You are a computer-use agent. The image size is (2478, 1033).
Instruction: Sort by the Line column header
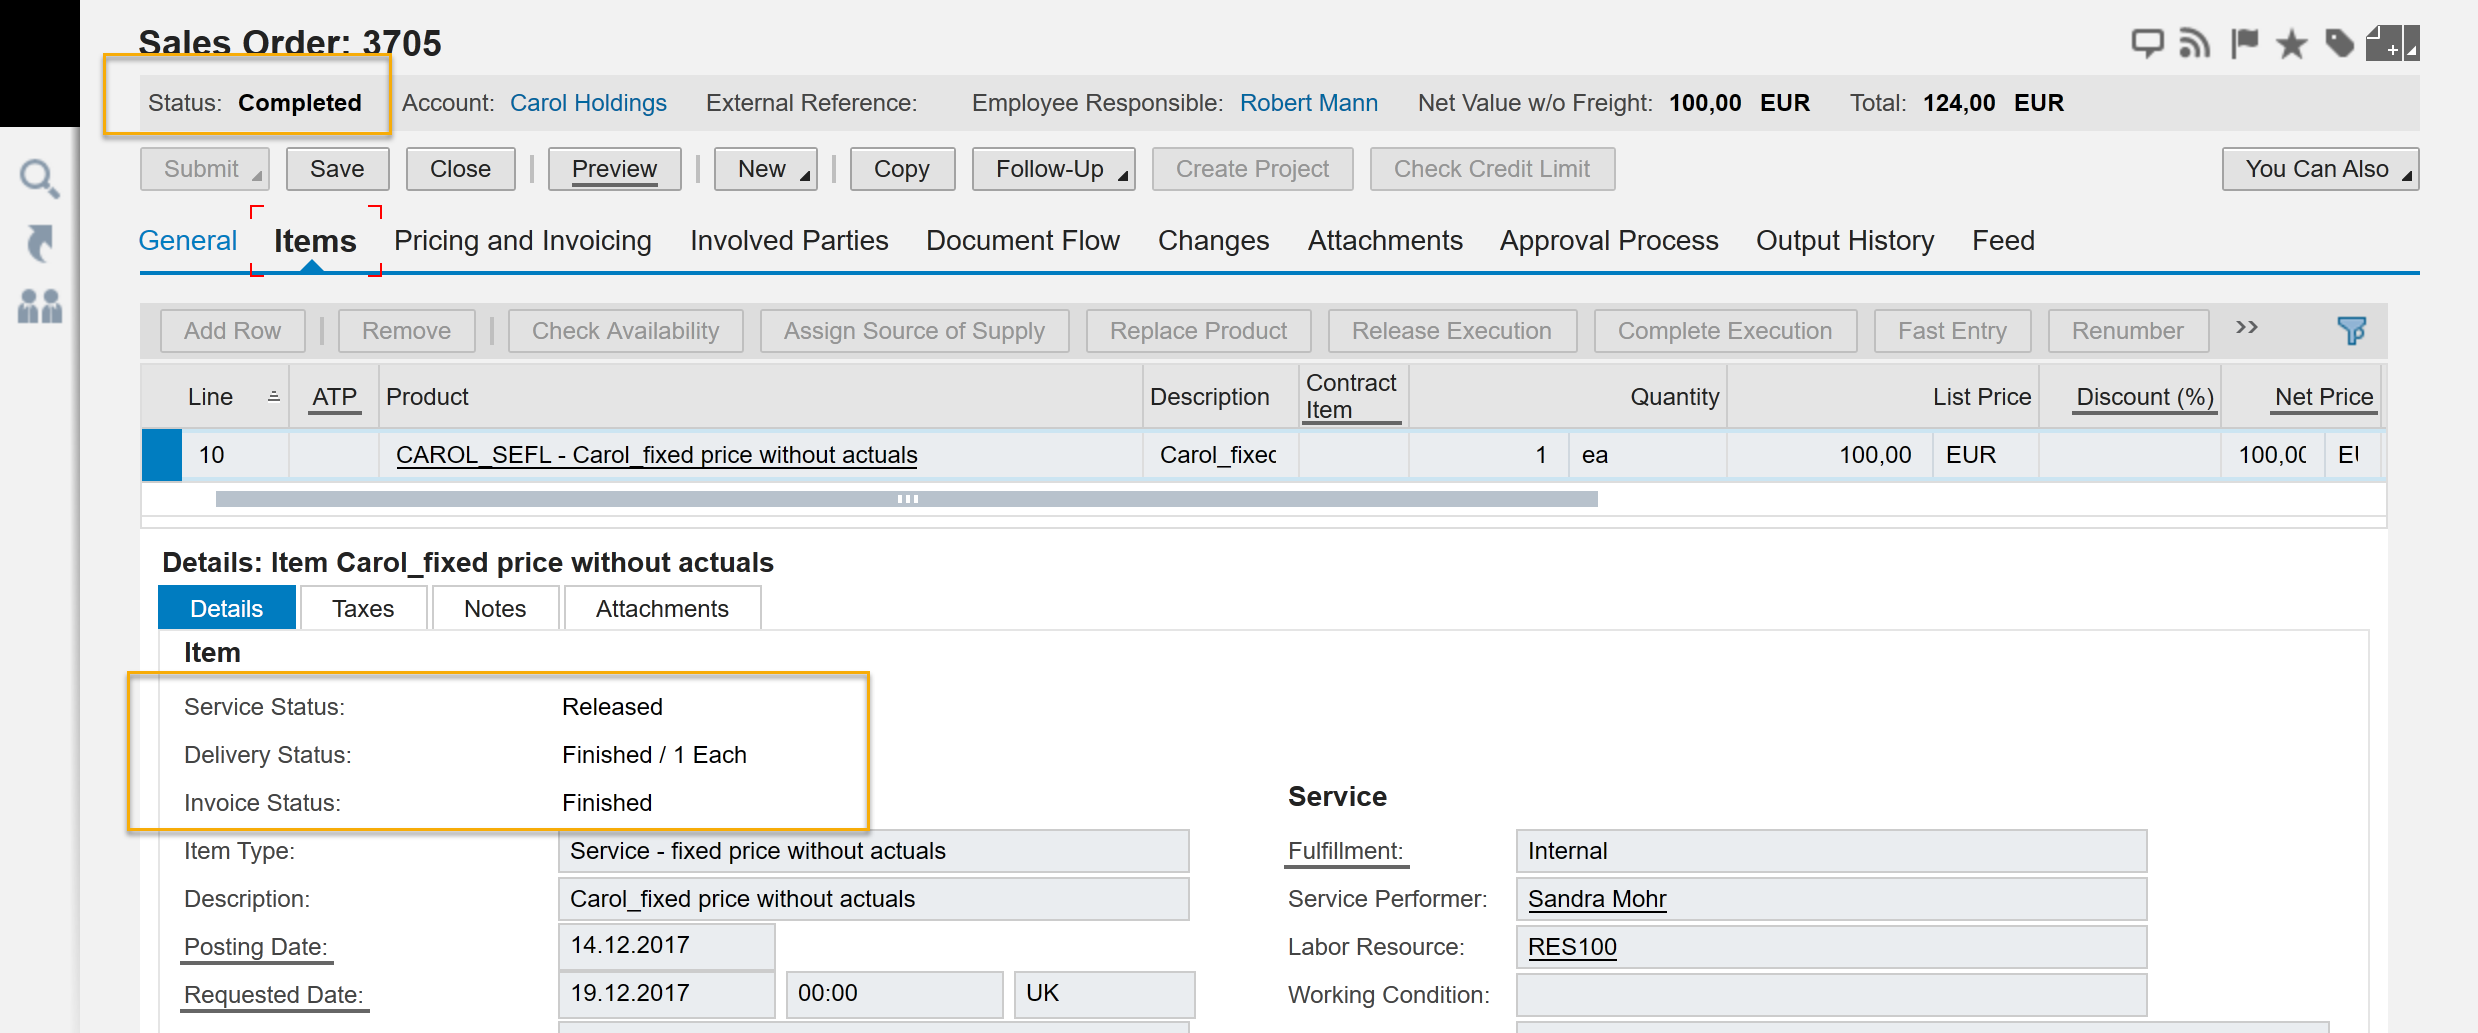tap(211, 397)
